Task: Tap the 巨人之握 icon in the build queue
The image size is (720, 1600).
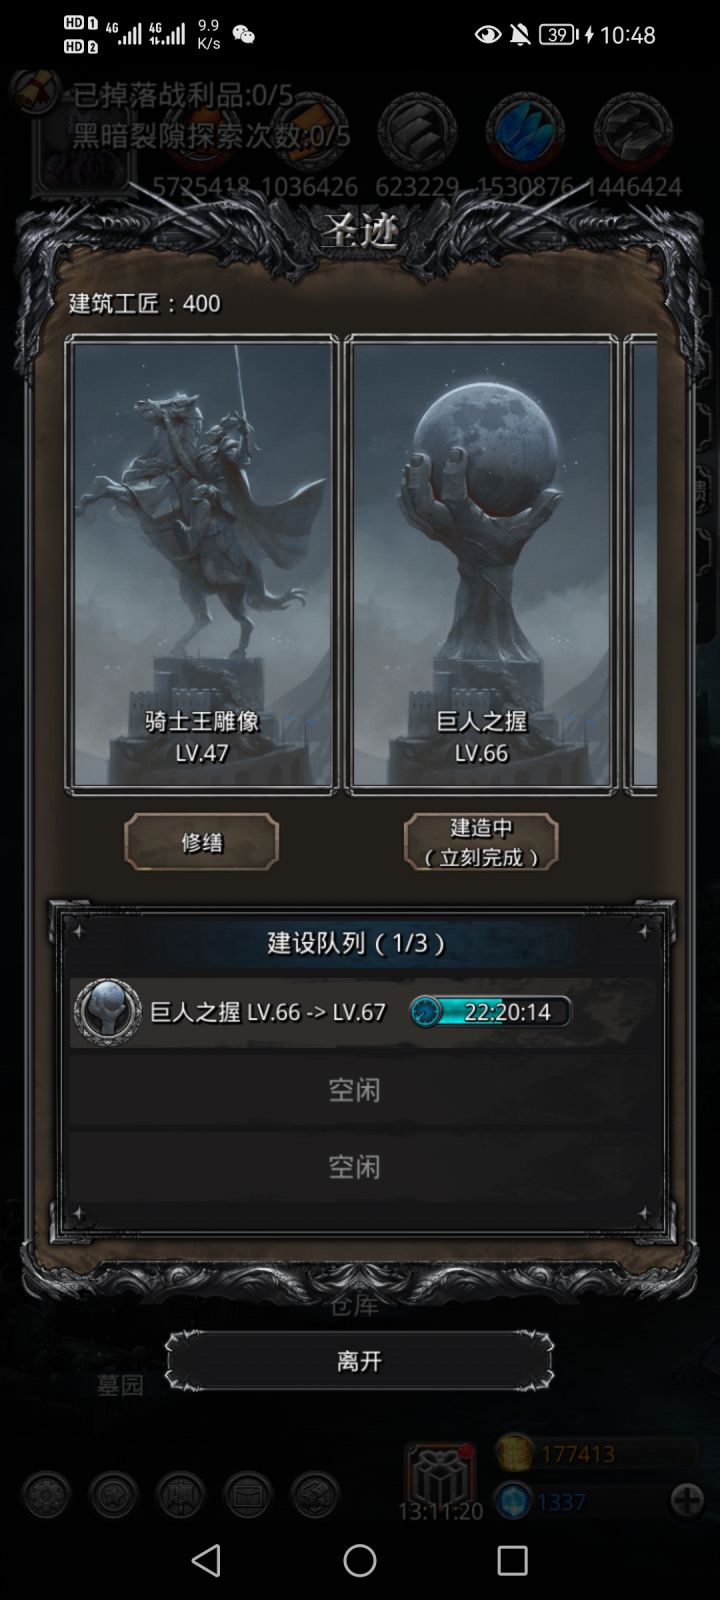Action: 107,1012
